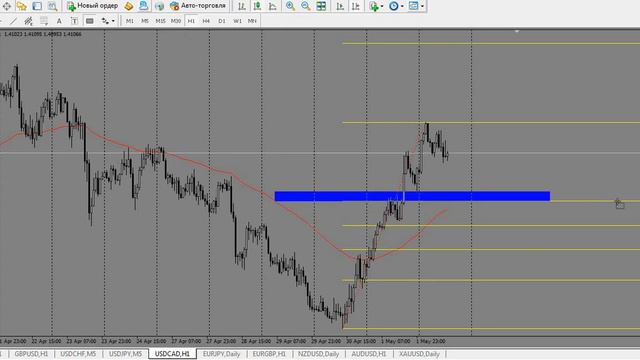Open the NZDUSD,Daily chart tab
Image resolution: width=640 pixels, height=360 pixels.
point(318,354)
